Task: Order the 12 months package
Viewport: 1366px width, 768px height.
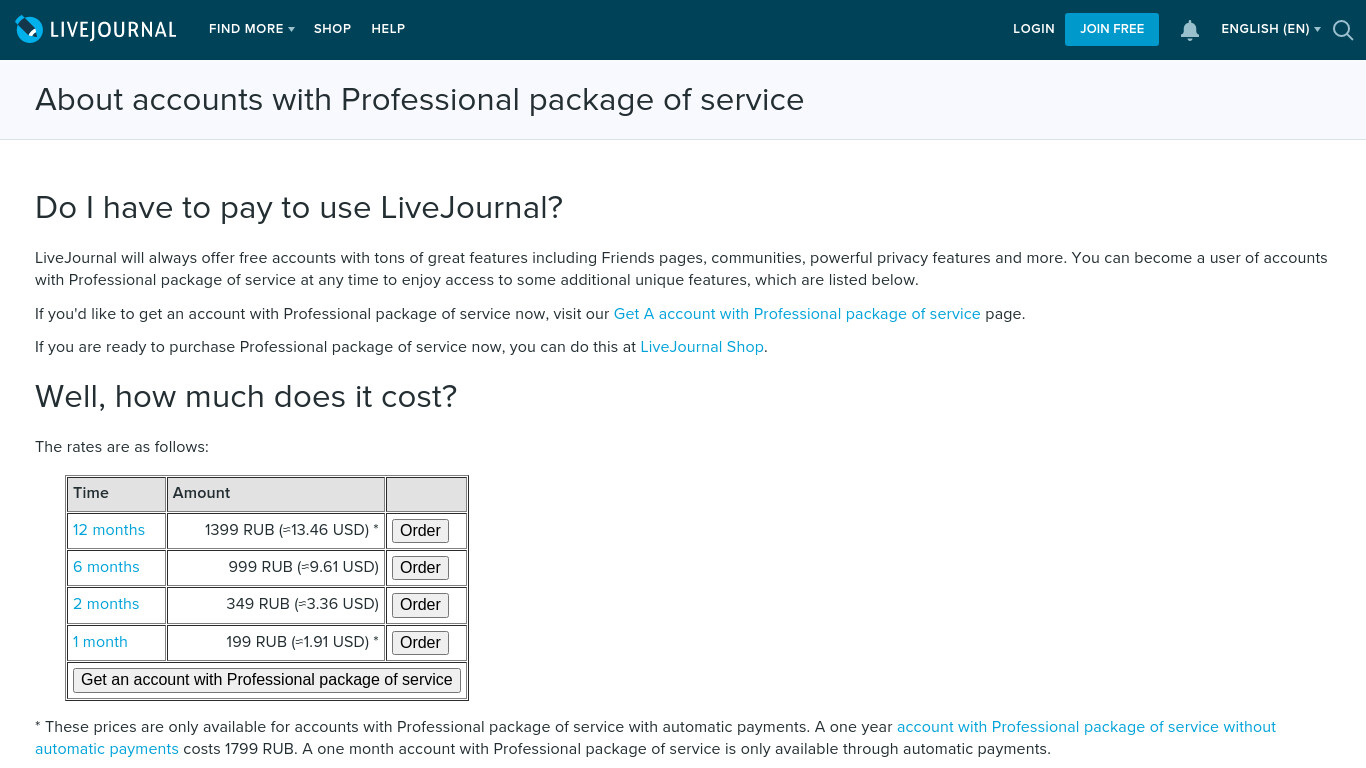Action: point(420,531)
